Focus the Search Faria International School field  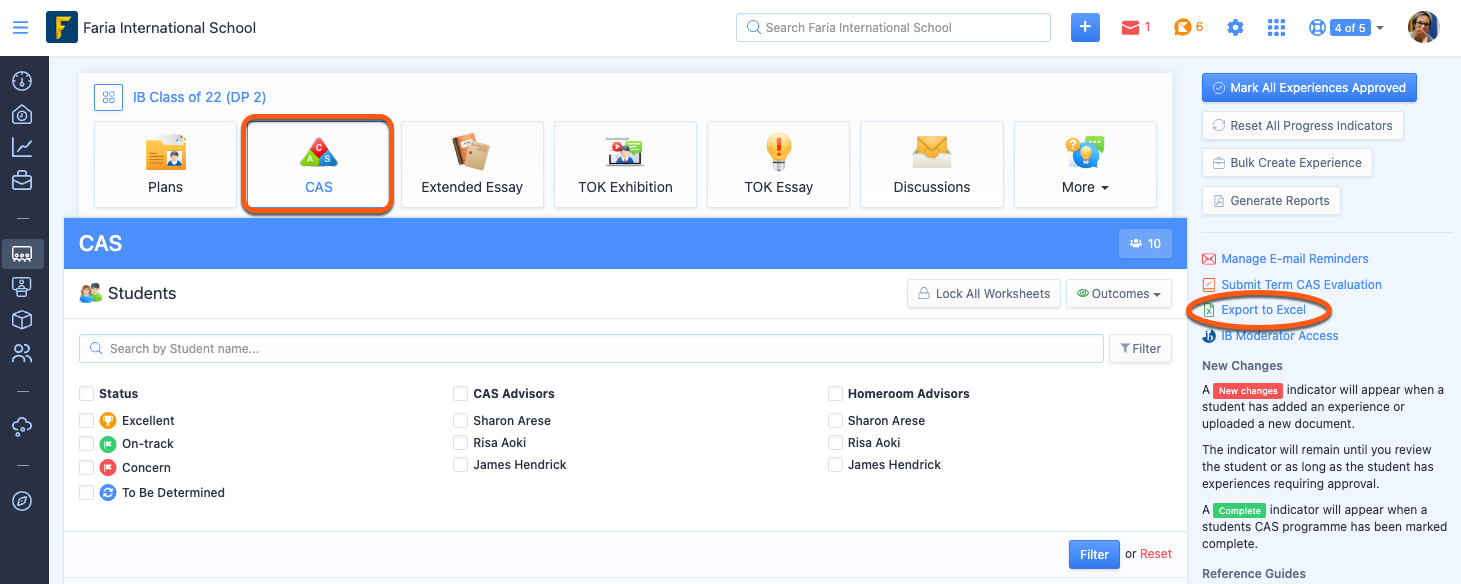pyautogui.click(x=893, y=28)
